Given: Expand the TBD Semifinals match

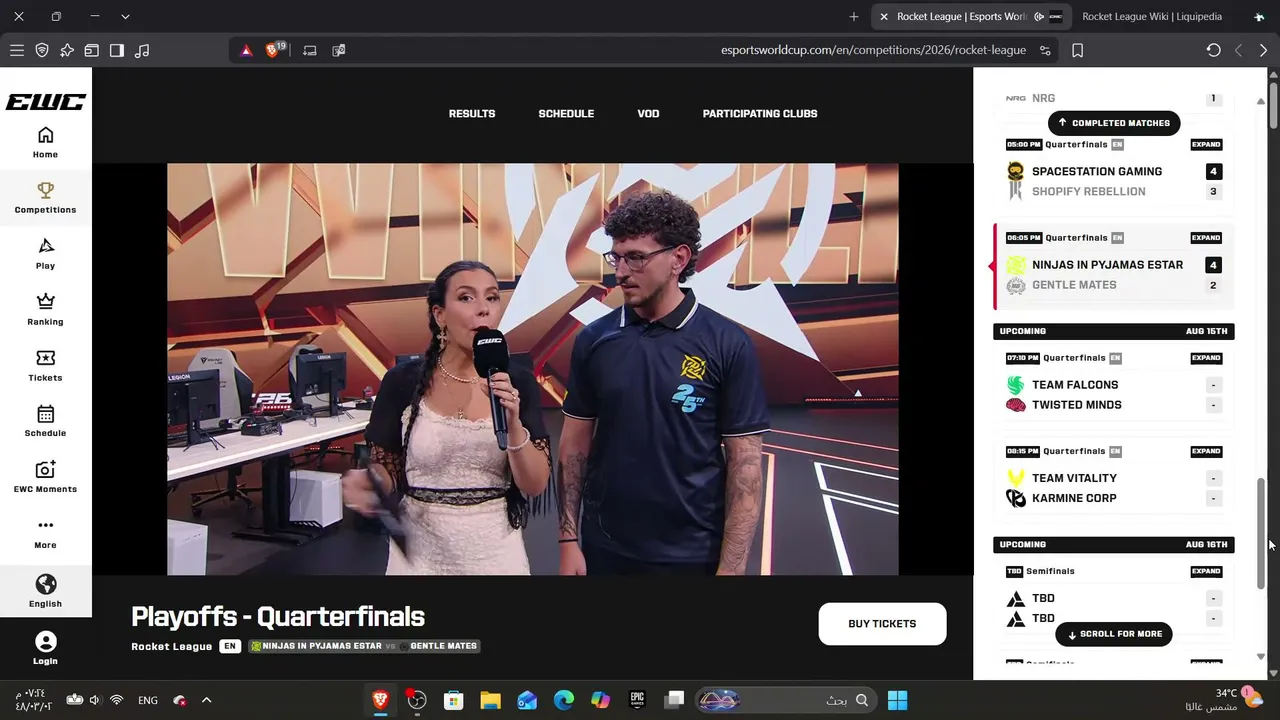Looking at the screenshot, I should coord(1206,572).
